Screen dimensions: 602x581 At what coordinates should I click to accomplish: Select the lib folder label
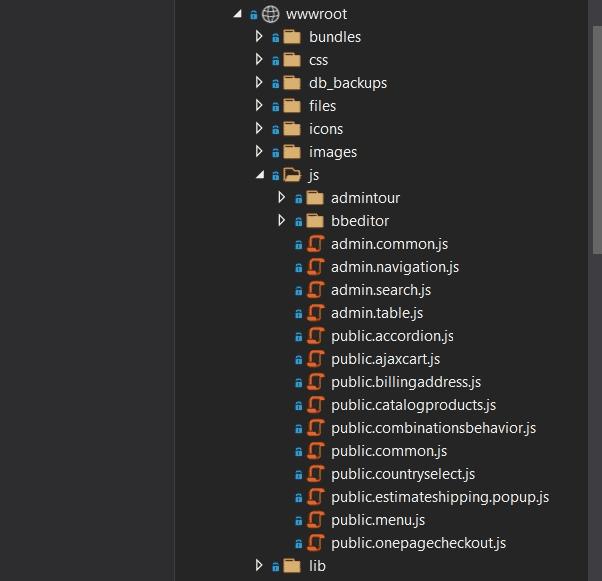coord(317,566)
